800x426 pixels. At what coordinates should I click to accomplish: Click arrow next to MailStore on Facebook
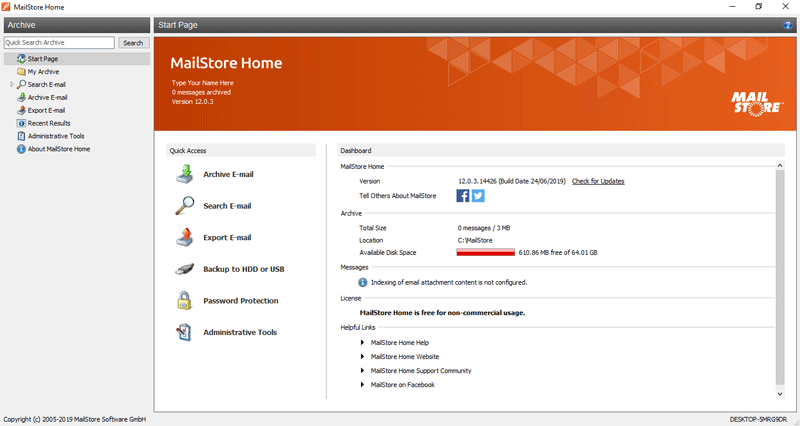(x=362, y=385)
